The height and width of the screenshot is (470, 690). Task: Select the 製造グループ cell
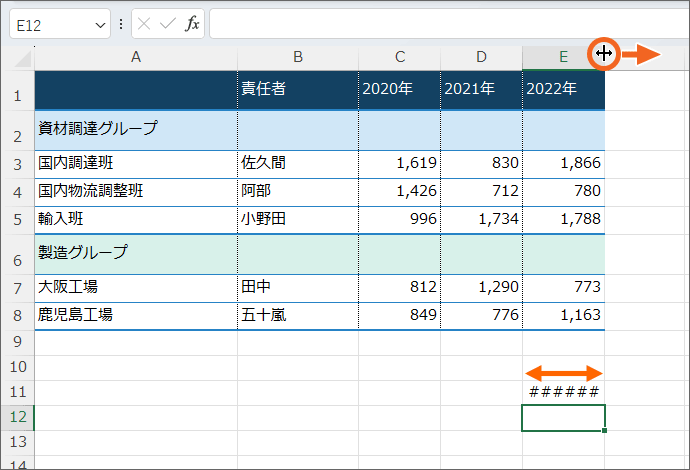pos(136,254)
